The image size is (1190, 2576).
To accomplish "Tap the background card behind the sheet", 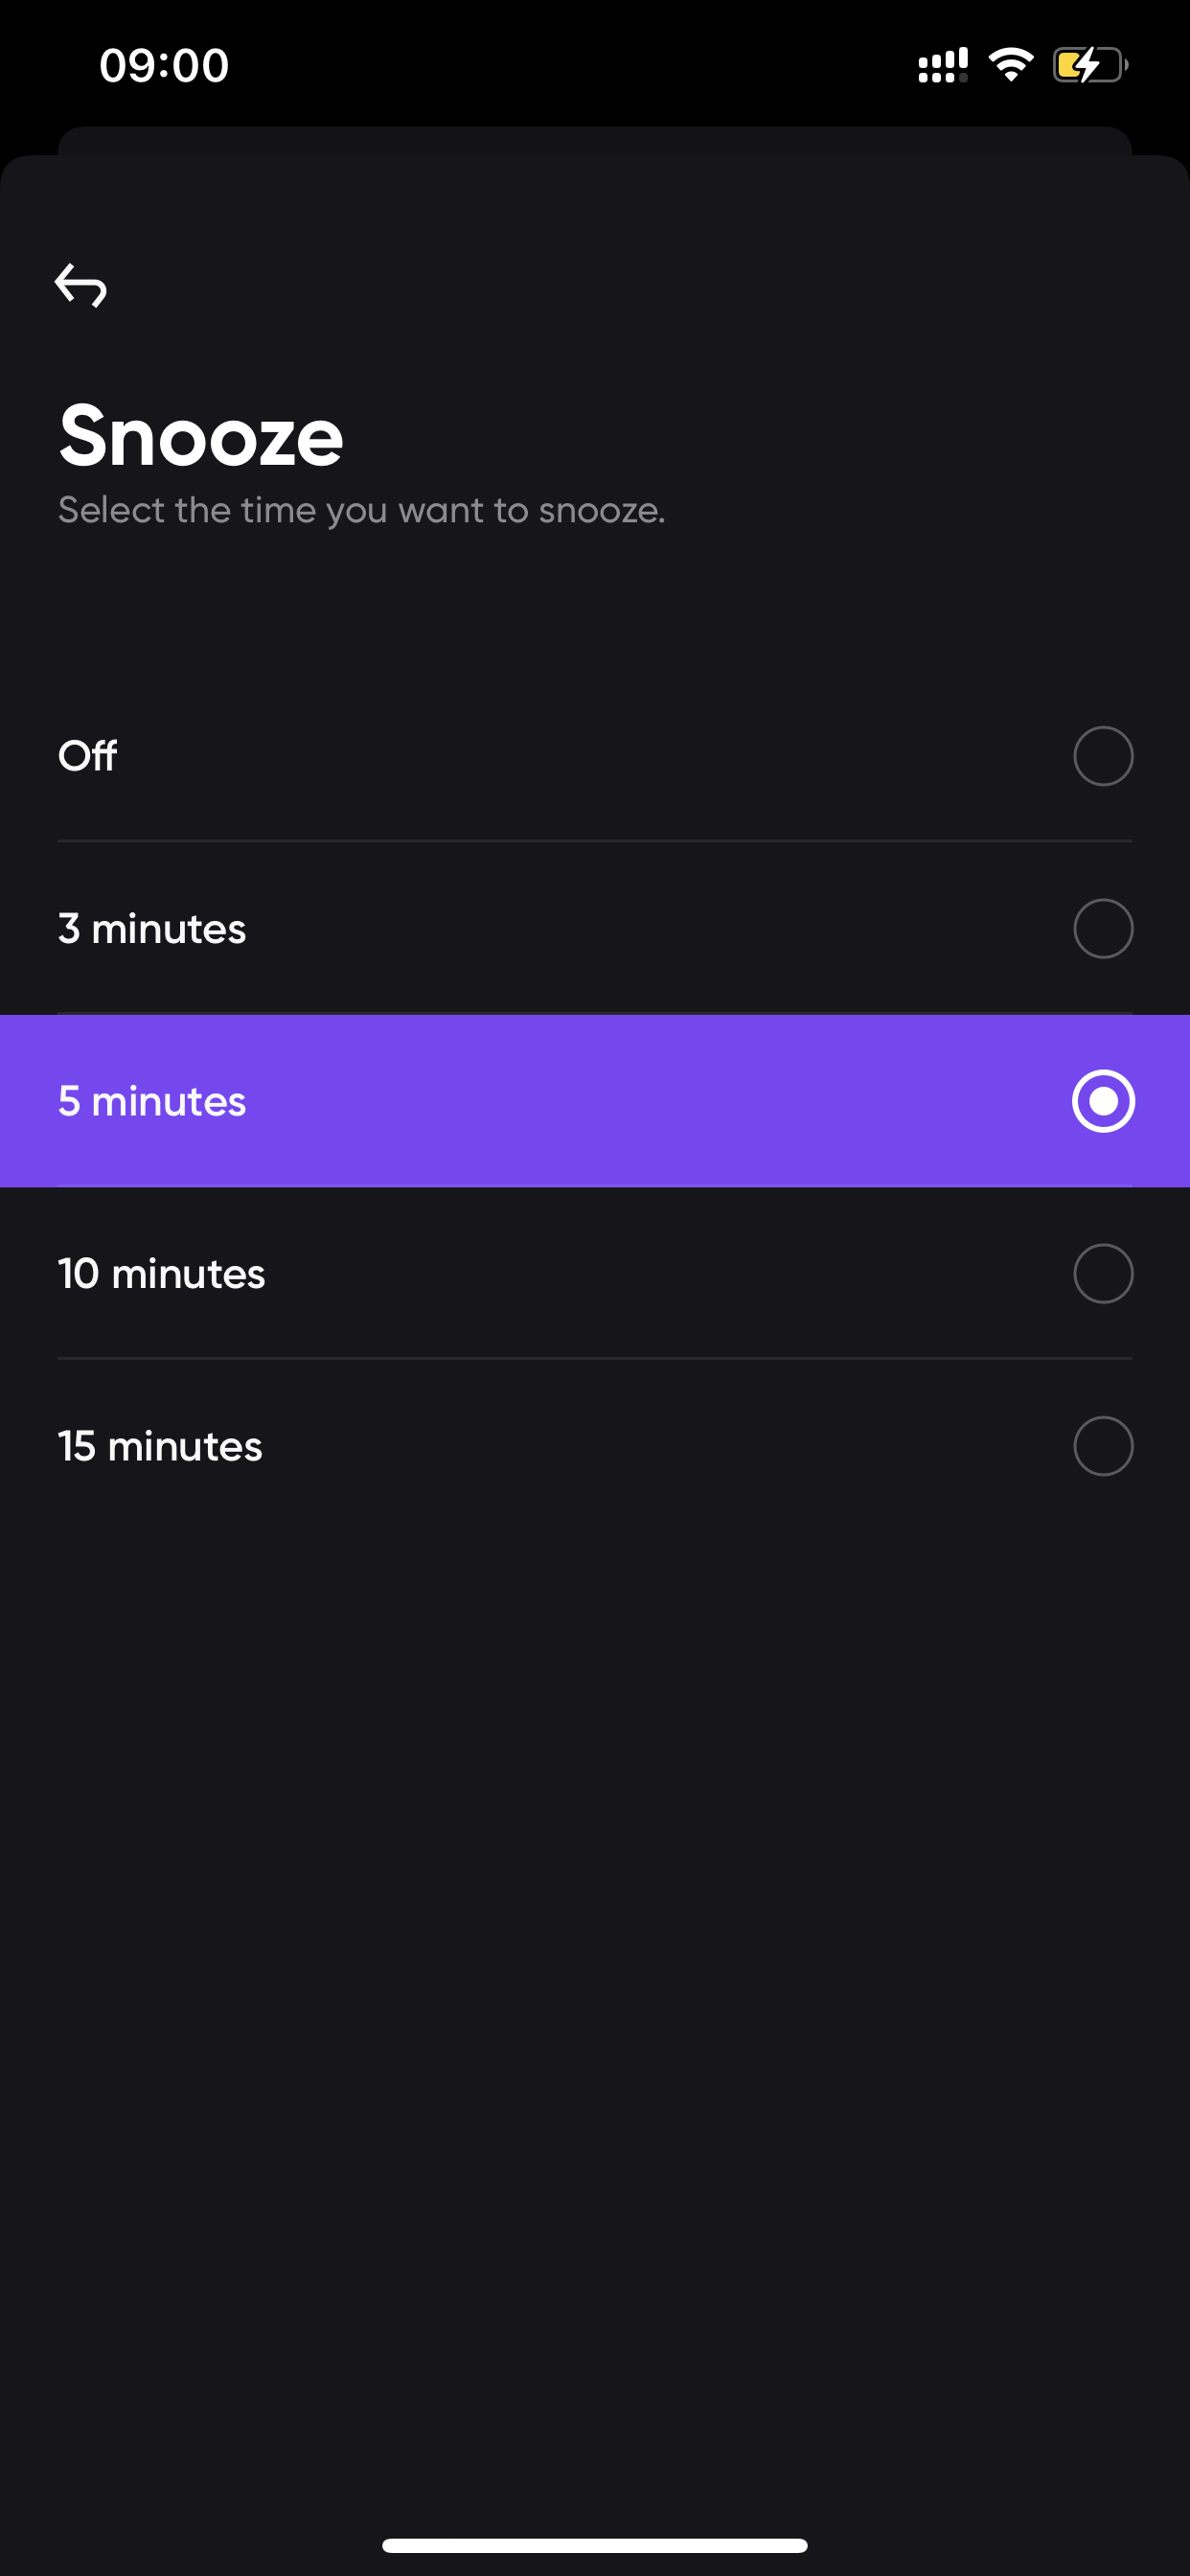I will pyautogui.click(x=595, y=140).
